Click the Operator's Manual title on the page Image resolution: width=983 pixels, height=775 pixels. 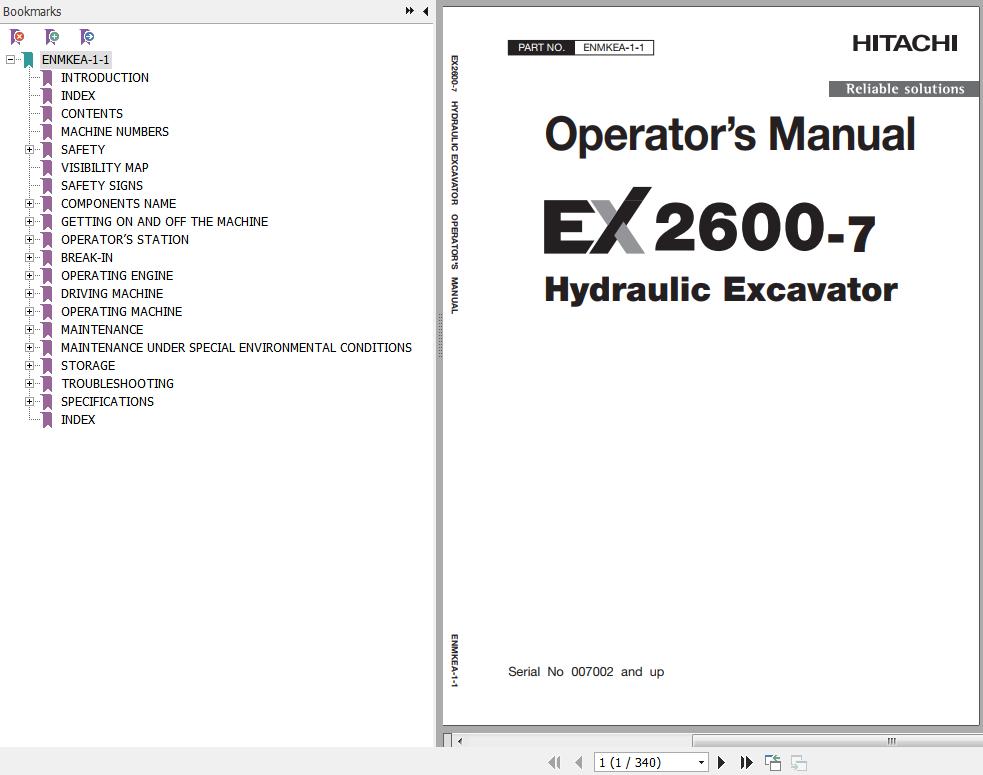pos(730,134)
